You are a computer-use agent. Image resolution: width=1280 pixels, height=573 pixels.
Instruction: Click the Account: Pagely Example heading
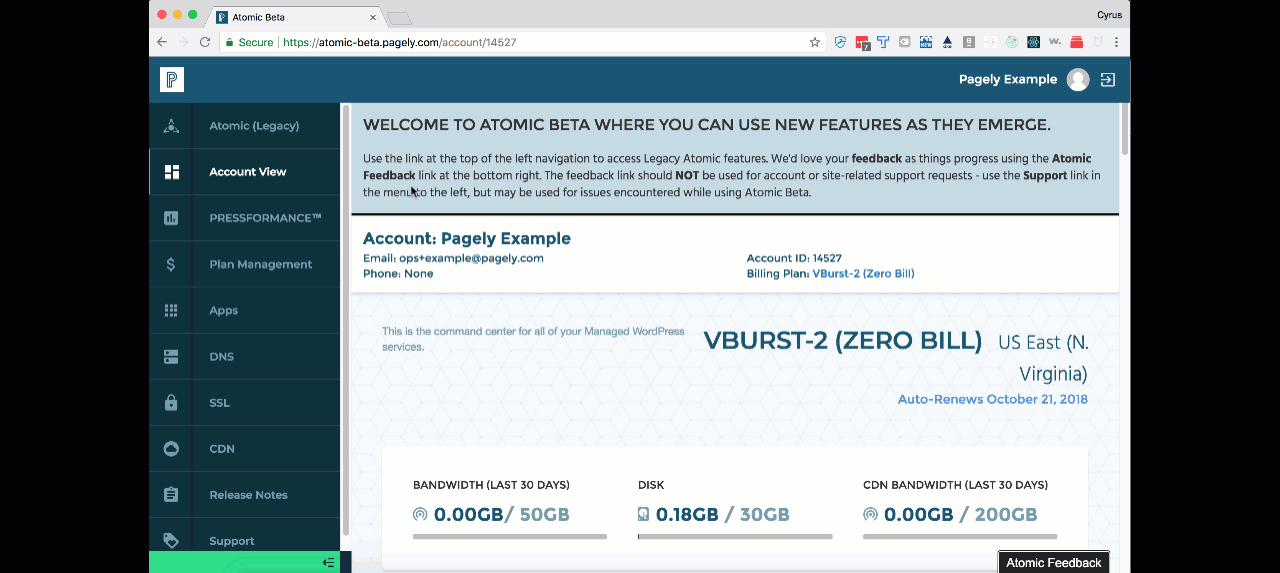(467, 238)
